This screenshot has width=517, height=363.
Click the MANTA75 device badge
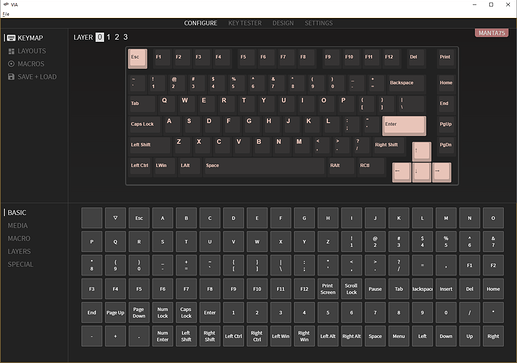click(x=492, y=33)
